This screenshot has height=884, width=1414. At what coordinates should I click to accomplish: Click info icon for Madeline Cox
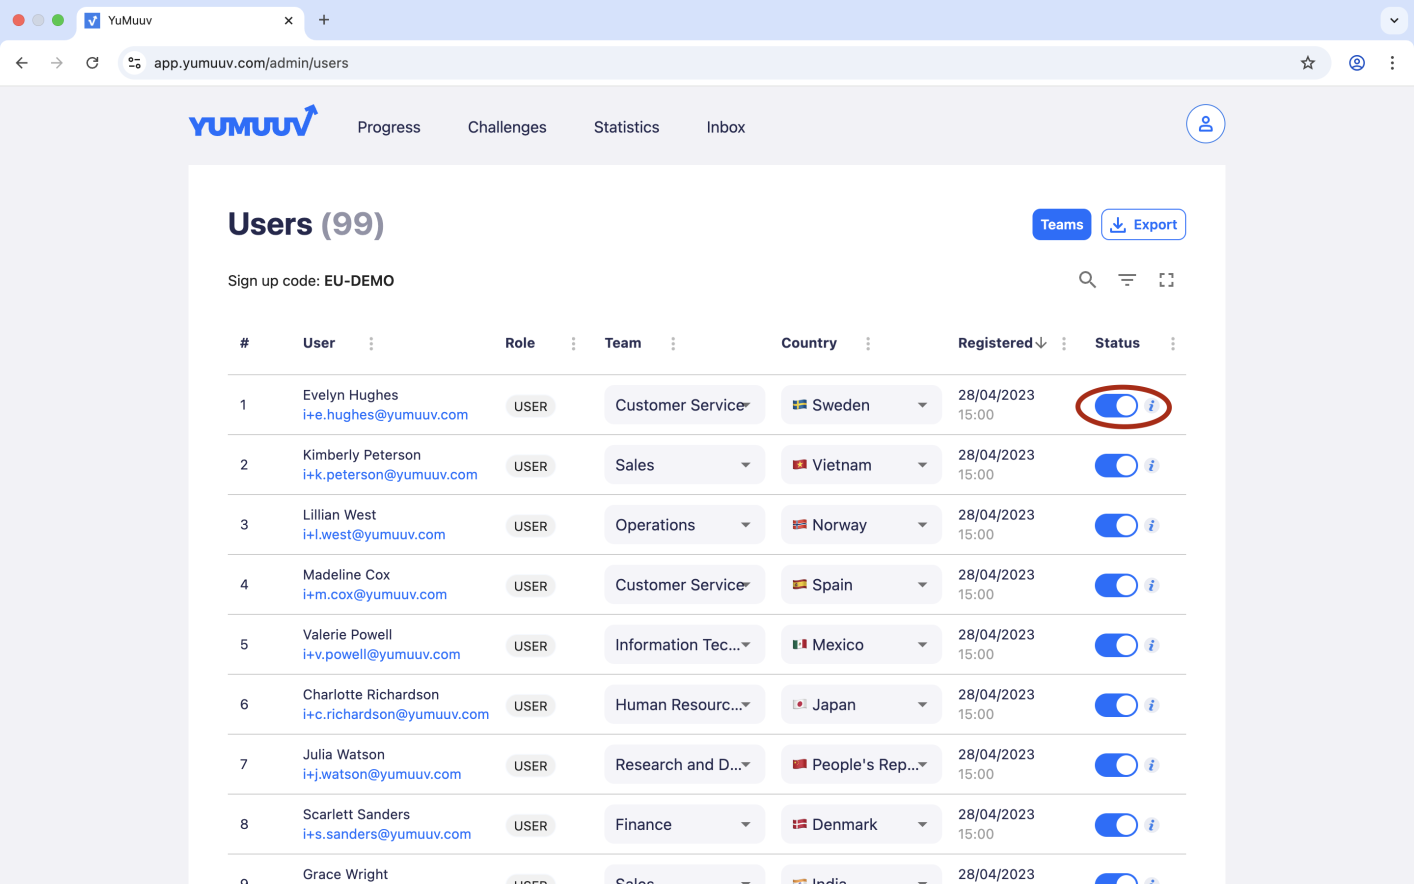pos(1152,586)
